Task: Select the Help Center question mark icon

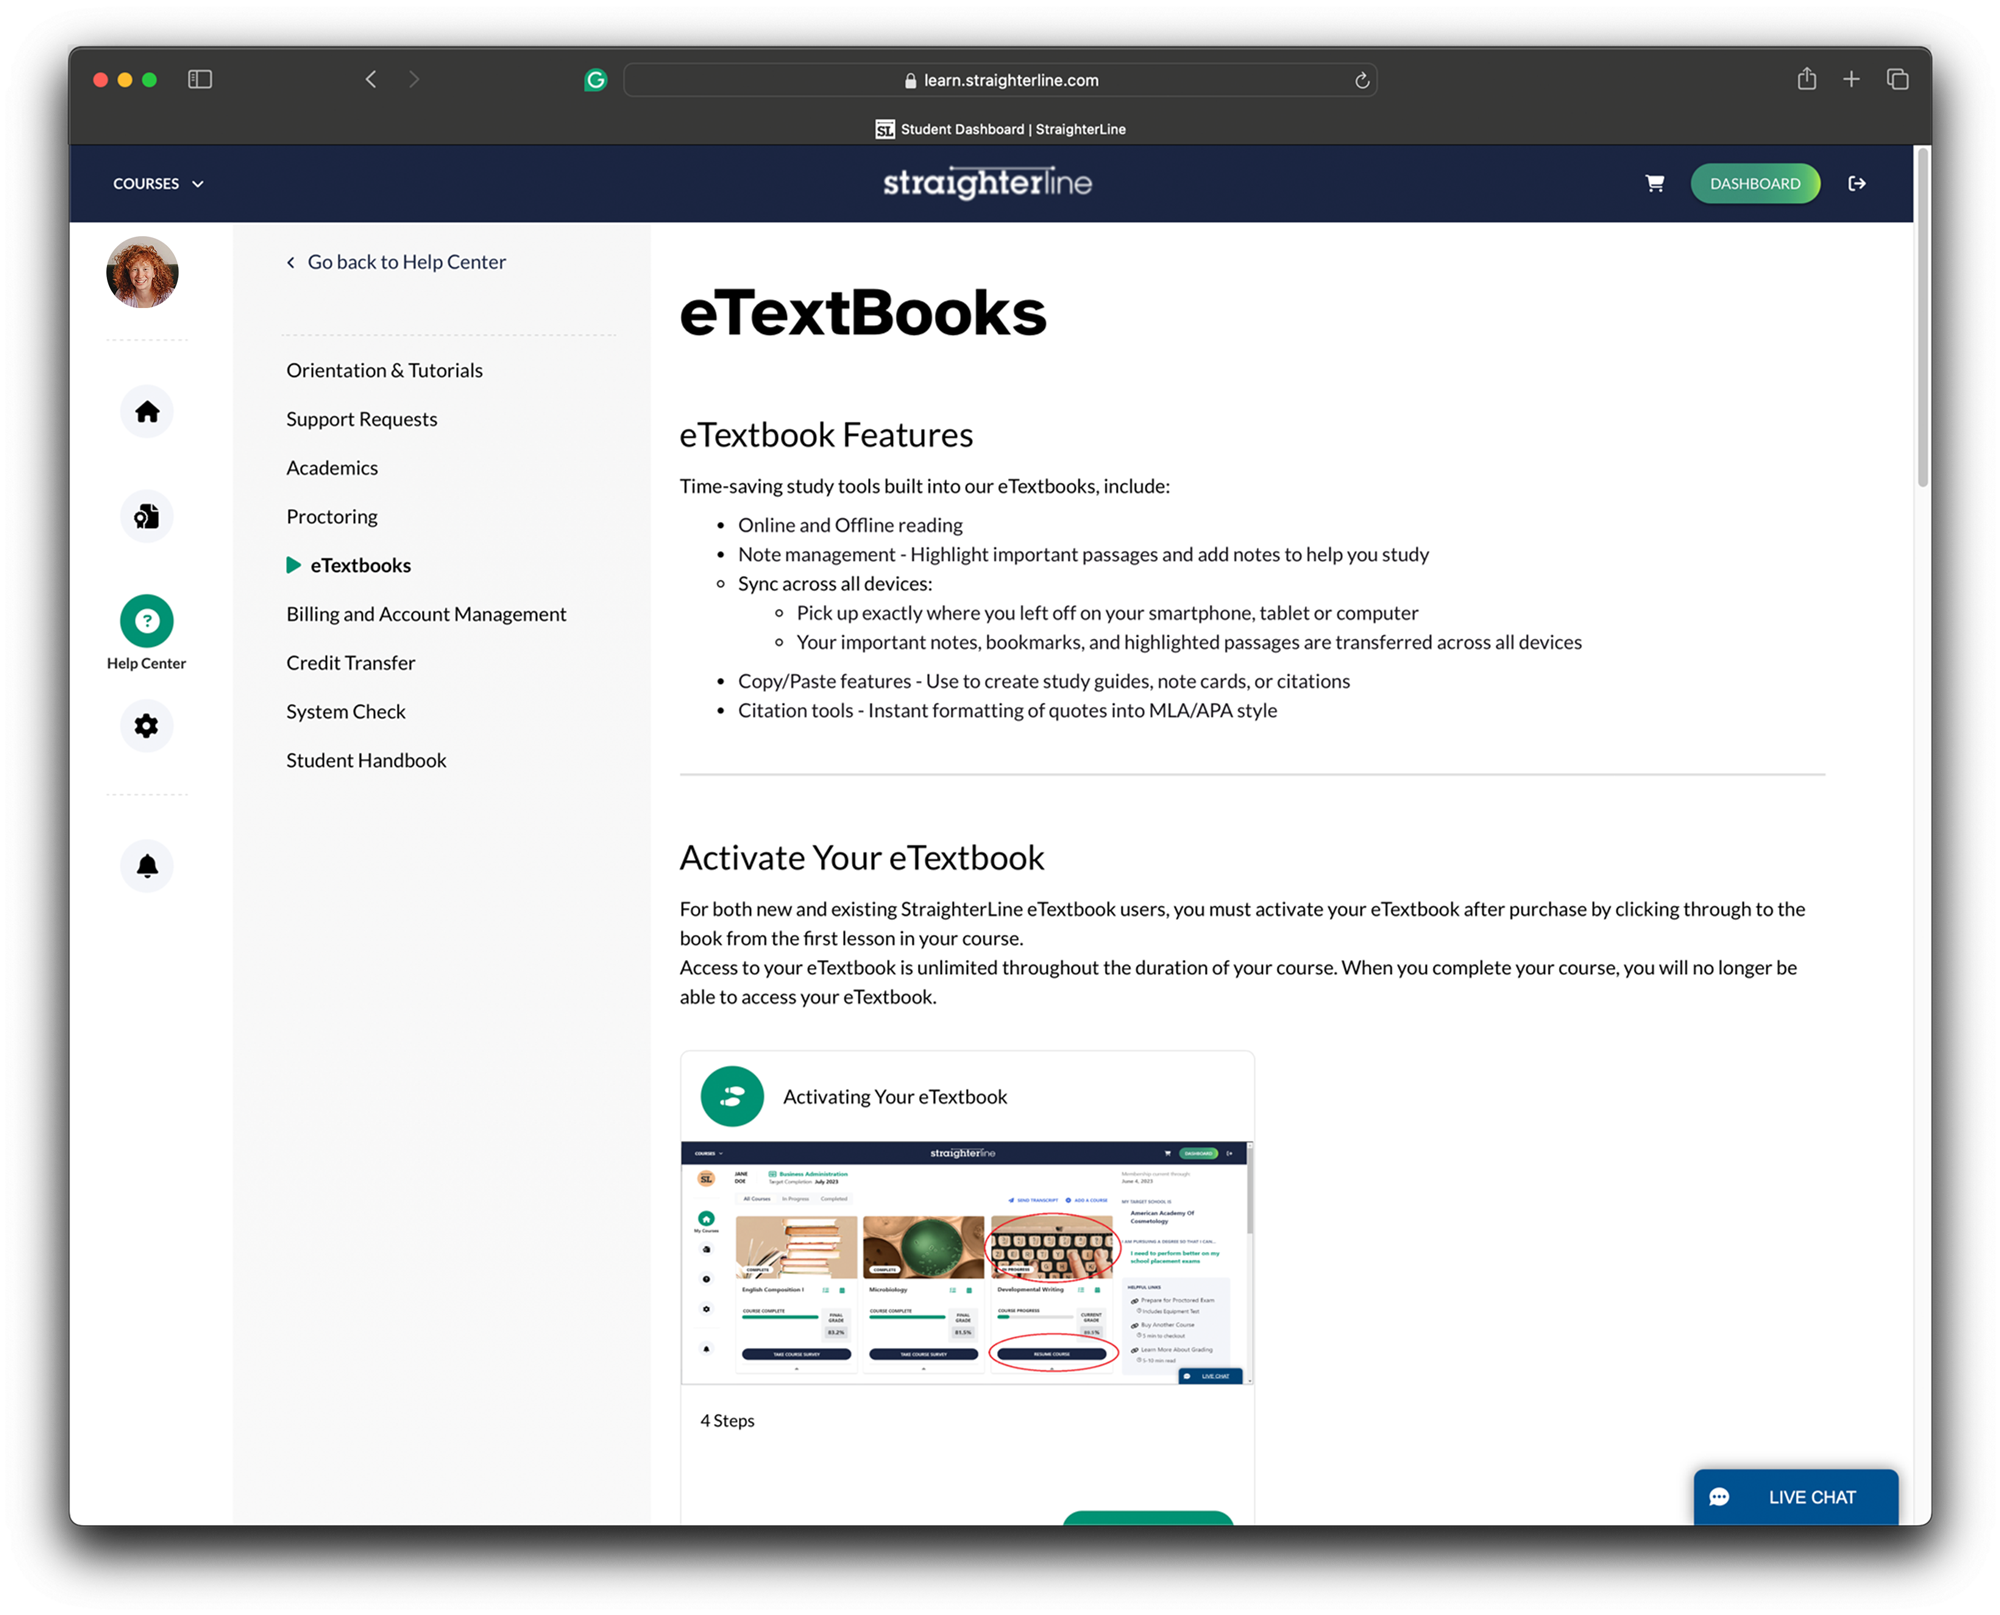Action: click(147, 621)
